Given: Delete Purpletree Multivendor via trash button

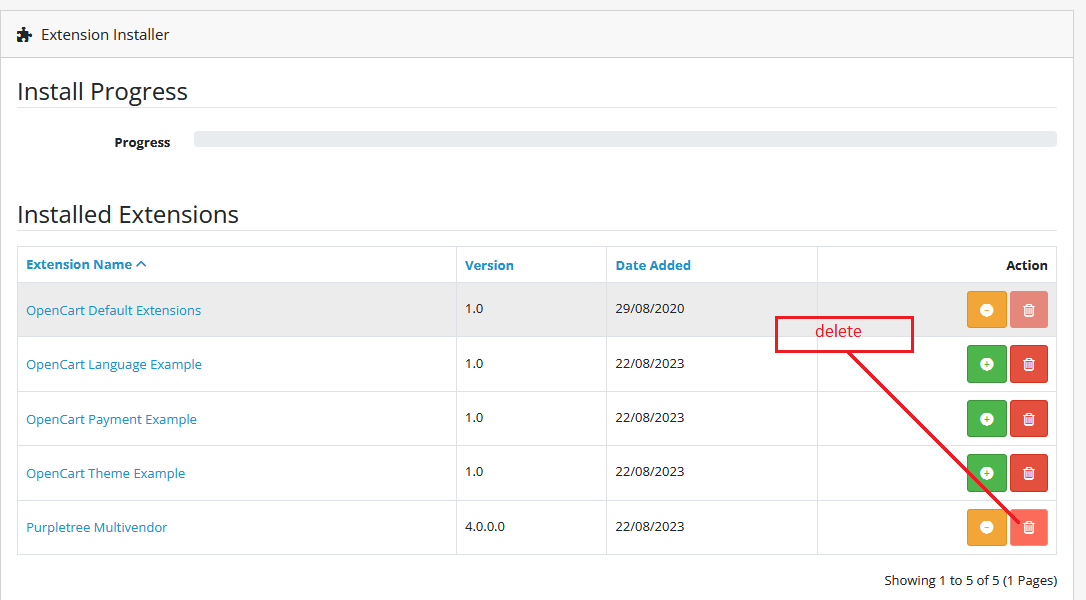Looking at the screenshot, I should point(1029,527).
